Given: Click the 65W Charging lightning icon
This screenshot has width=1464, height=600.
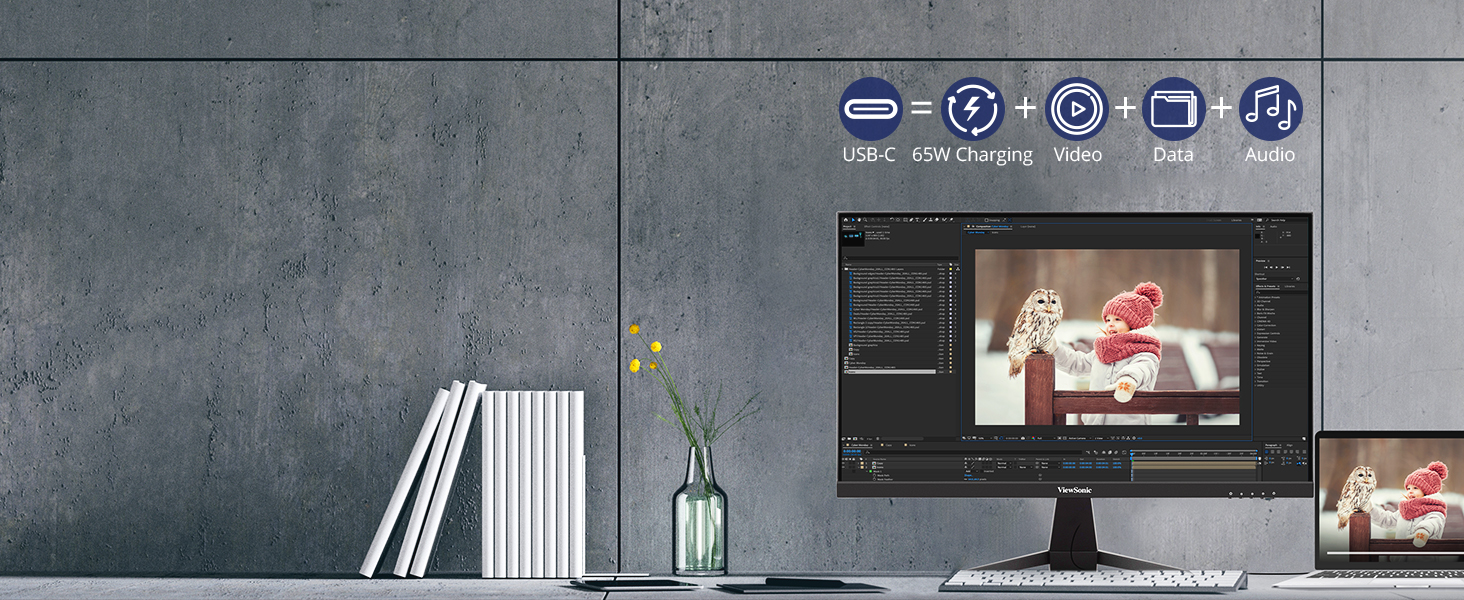Looking at the screenshot, I should click(x=972, y=108).
